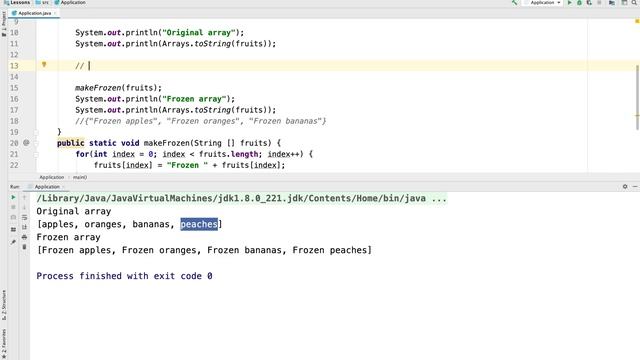Open the Application run configuration dropdown
The height and width of the screenshot is (360, 640).
tap(542, 2)
